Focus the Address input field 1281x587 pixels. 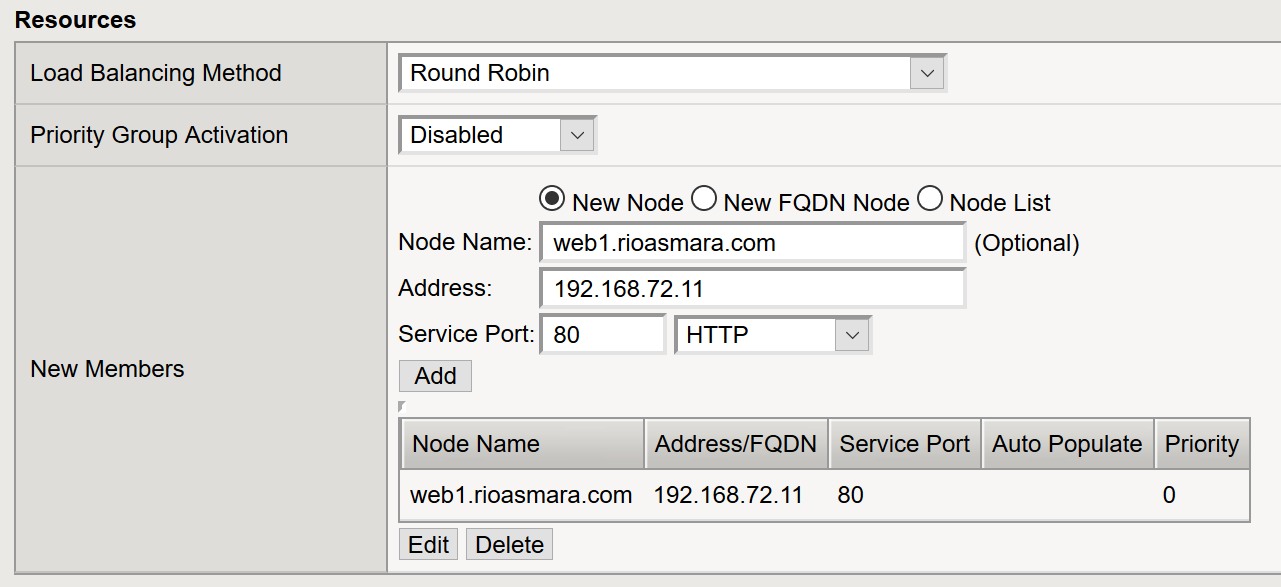[x=752, y=289]
